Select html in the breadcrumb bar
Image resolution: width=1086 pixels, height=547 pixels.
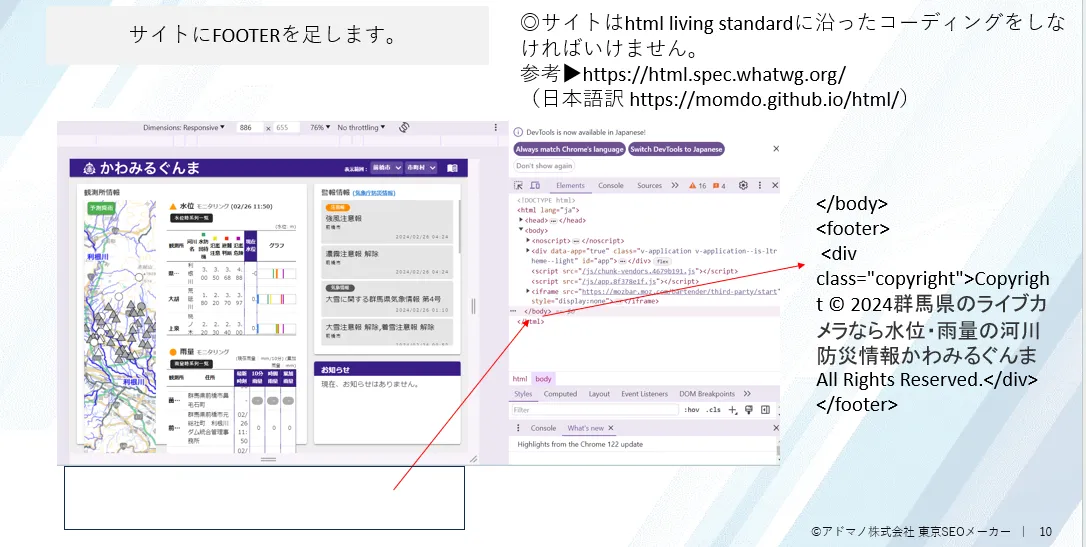520,379
